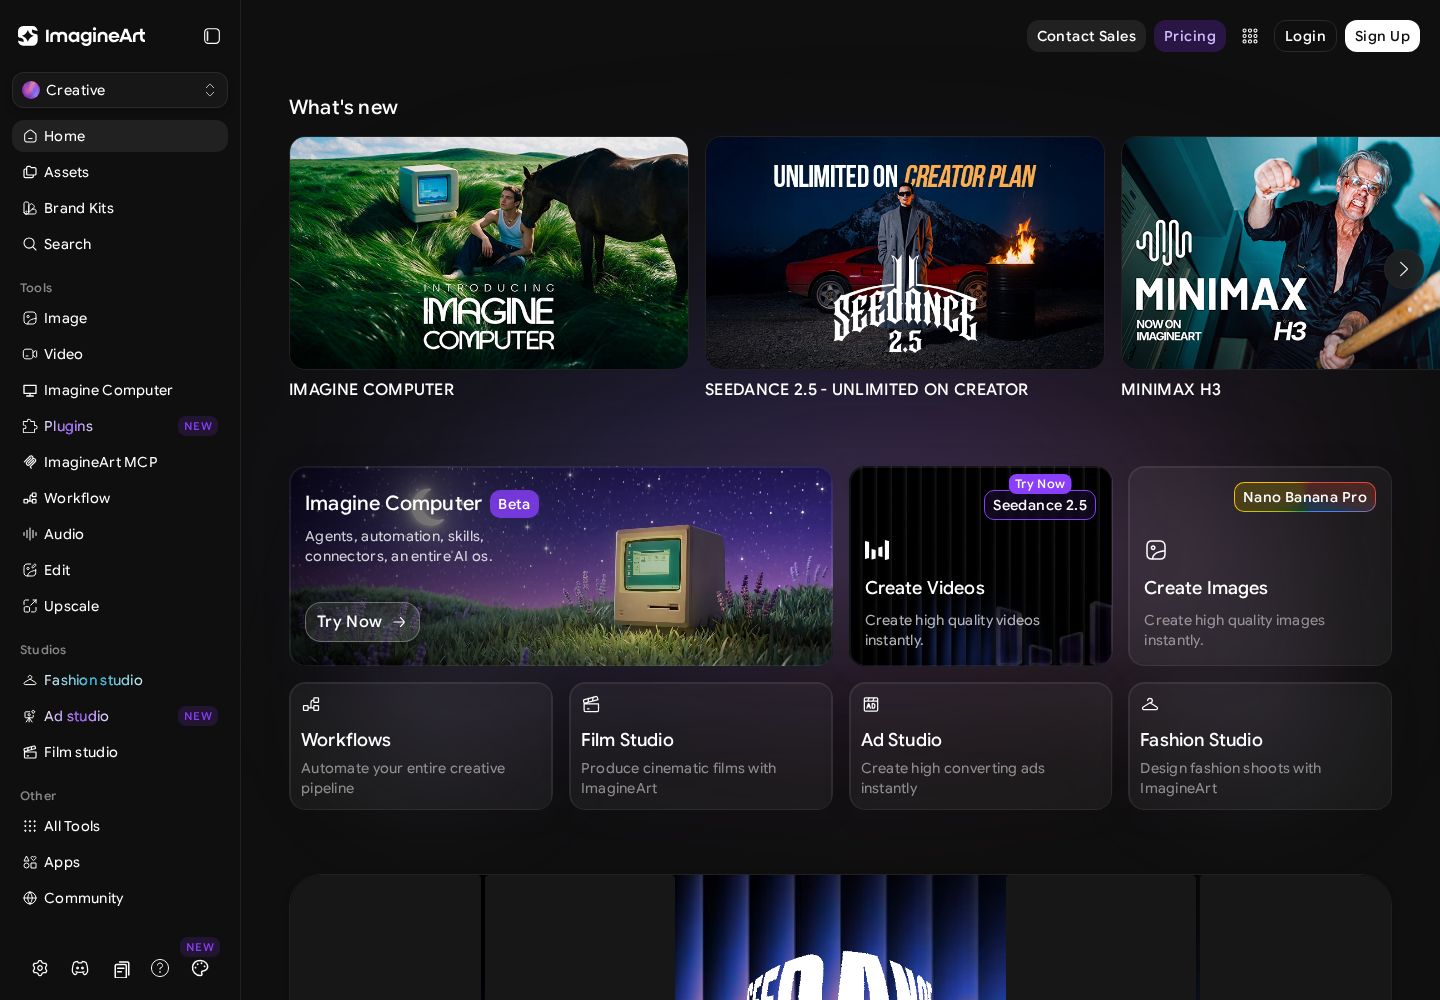Open the Workflows card
This screenshot has height=1000, width=1440.
pyautogui.click(x=421, y=746)
